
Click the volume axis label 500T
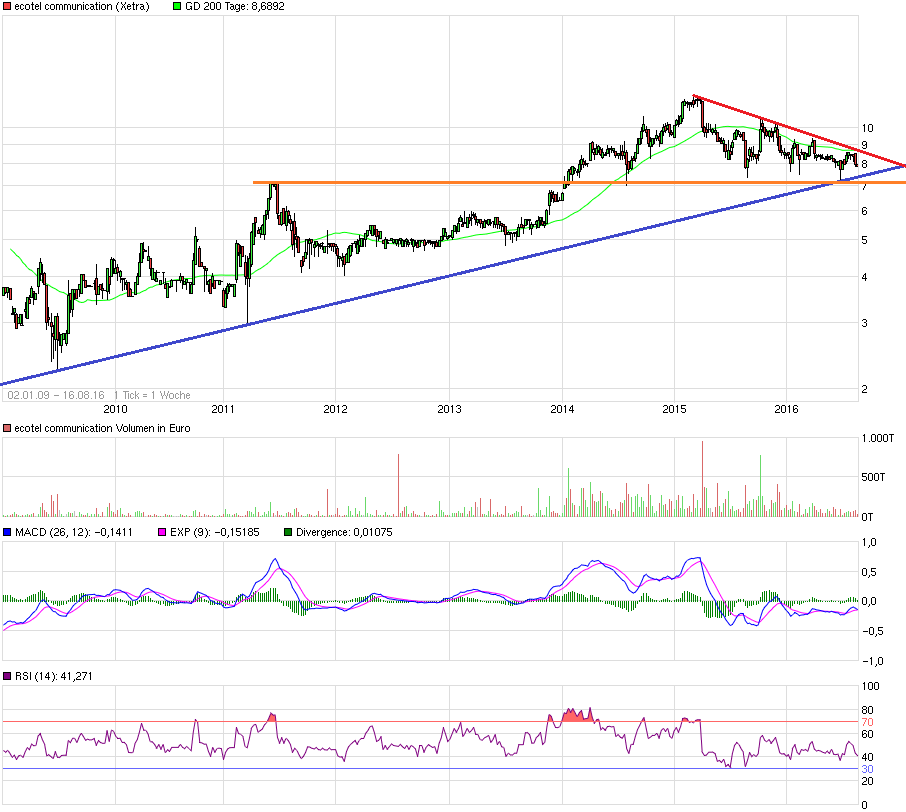[873, 477]
